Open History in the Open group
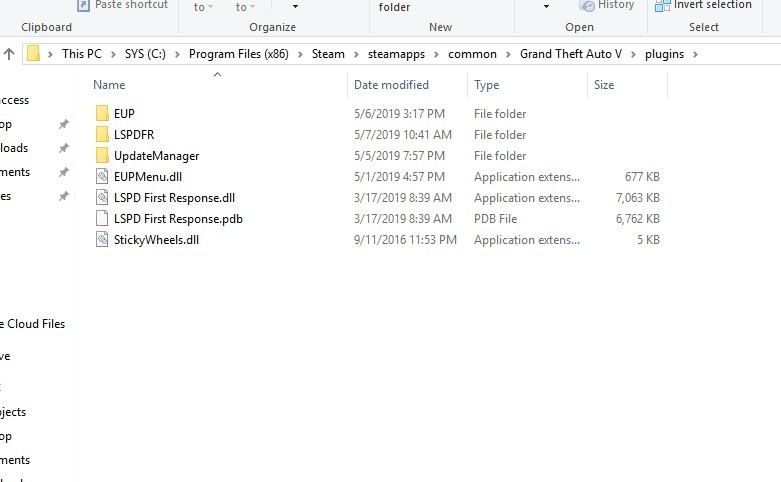 tap(607, 5)
